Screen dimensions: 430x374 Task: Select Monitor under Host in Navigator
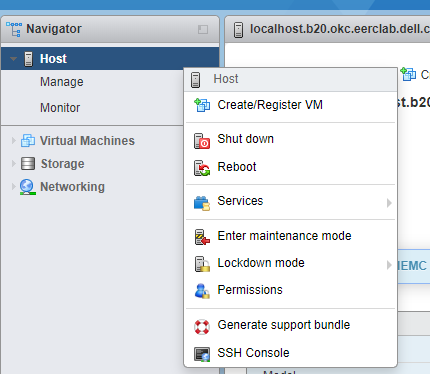pyautogui.click(x=60, y=108)
